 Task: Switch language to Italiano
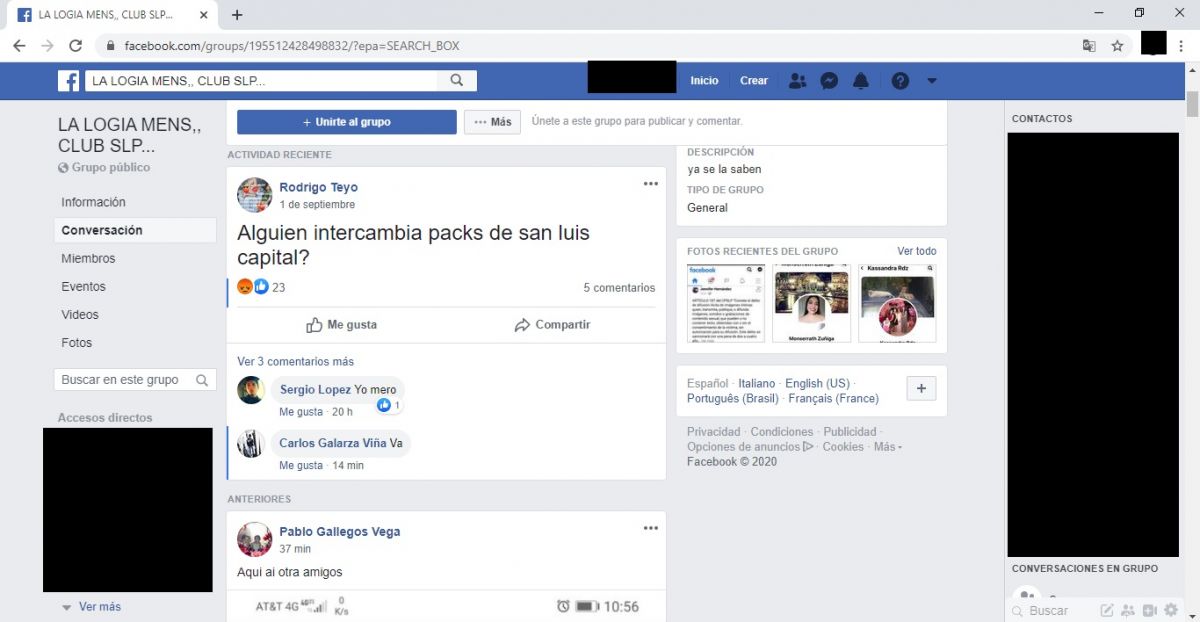pyautogui.click(x=757, y=383)
